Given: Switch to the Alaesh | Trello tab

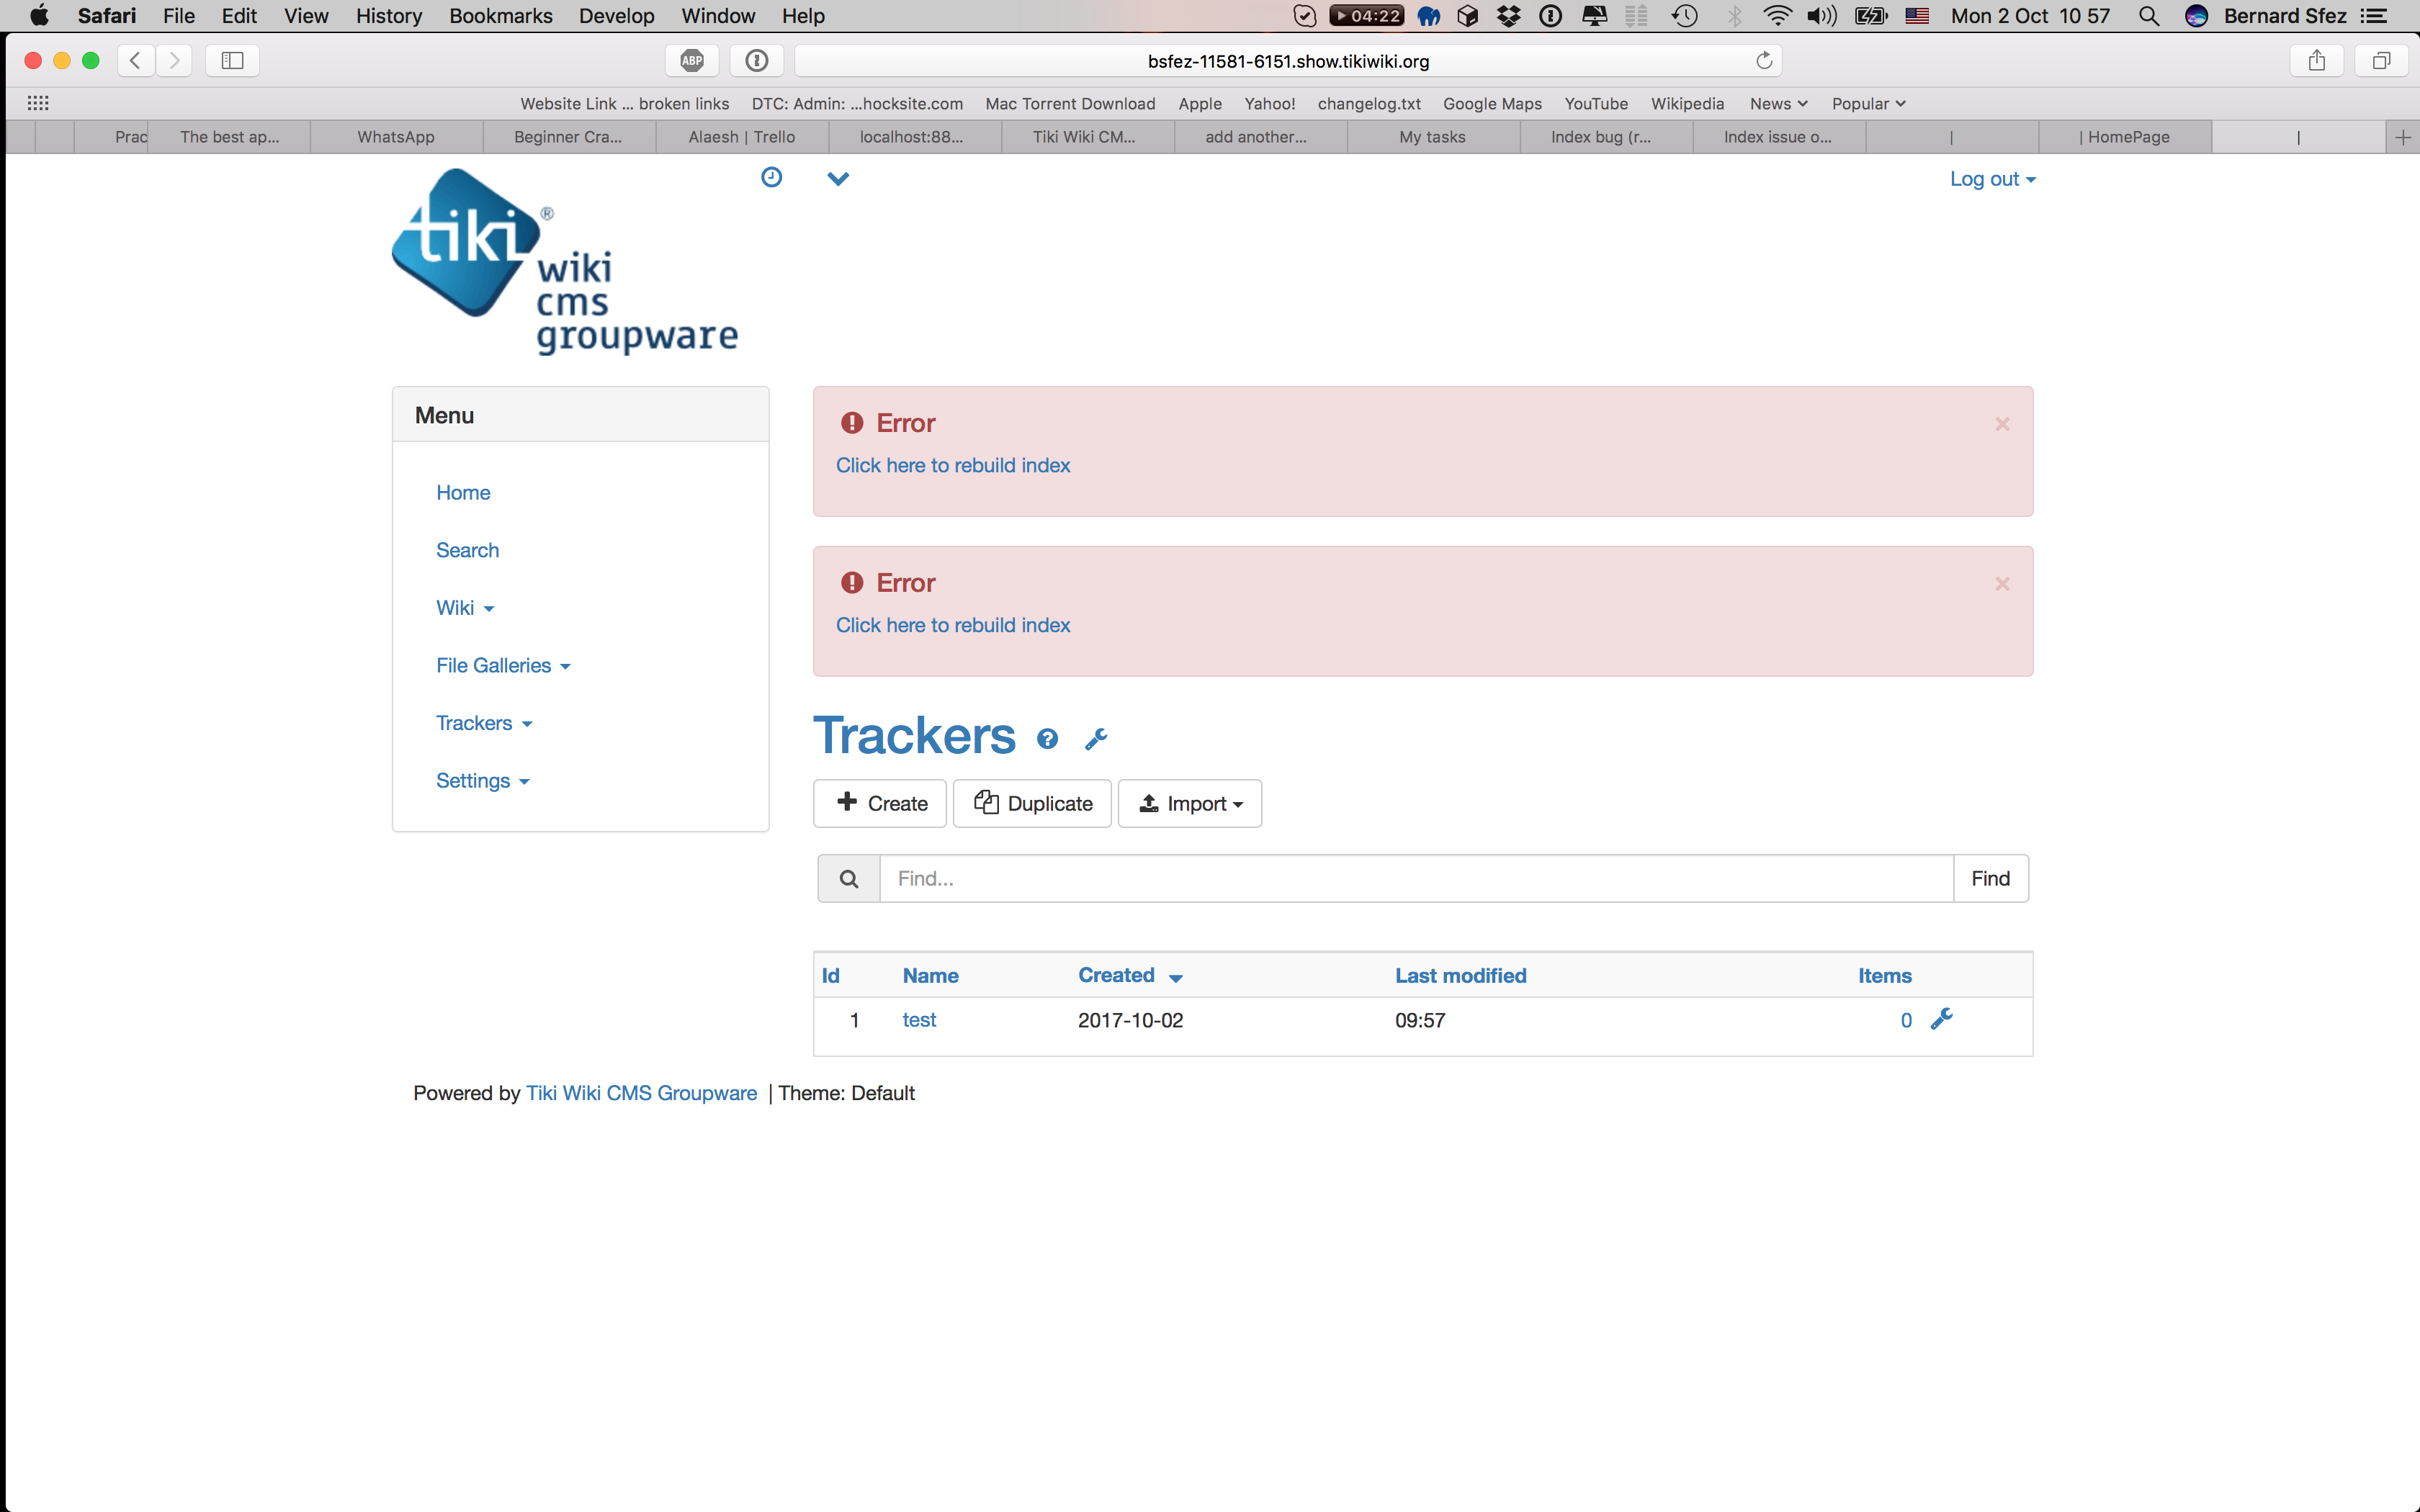Looking at the screenshot, I should pyautogui.click(x=742, y=137).
